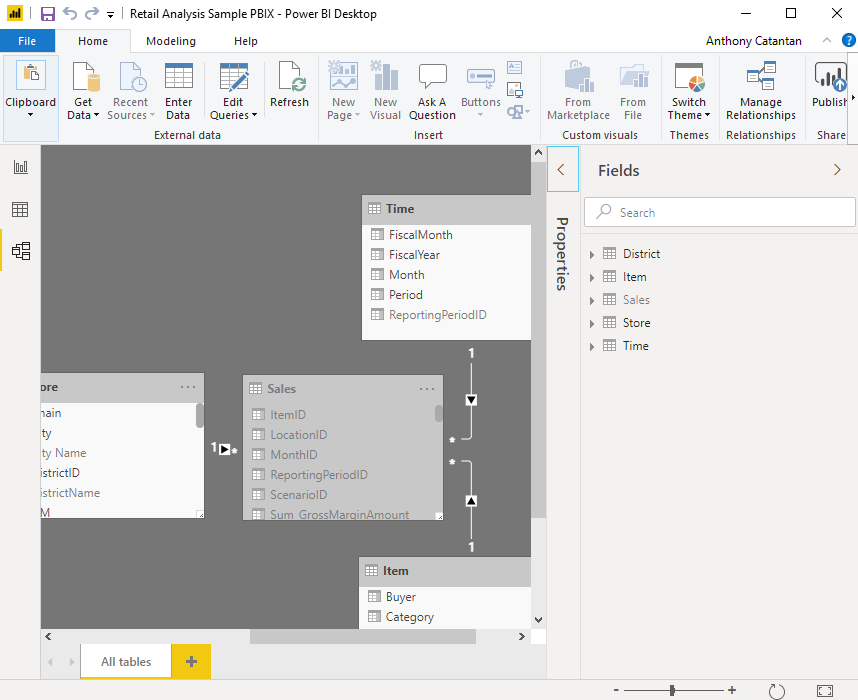Select the All tables layout tab

pyautogui.click(x=126, y=662)
